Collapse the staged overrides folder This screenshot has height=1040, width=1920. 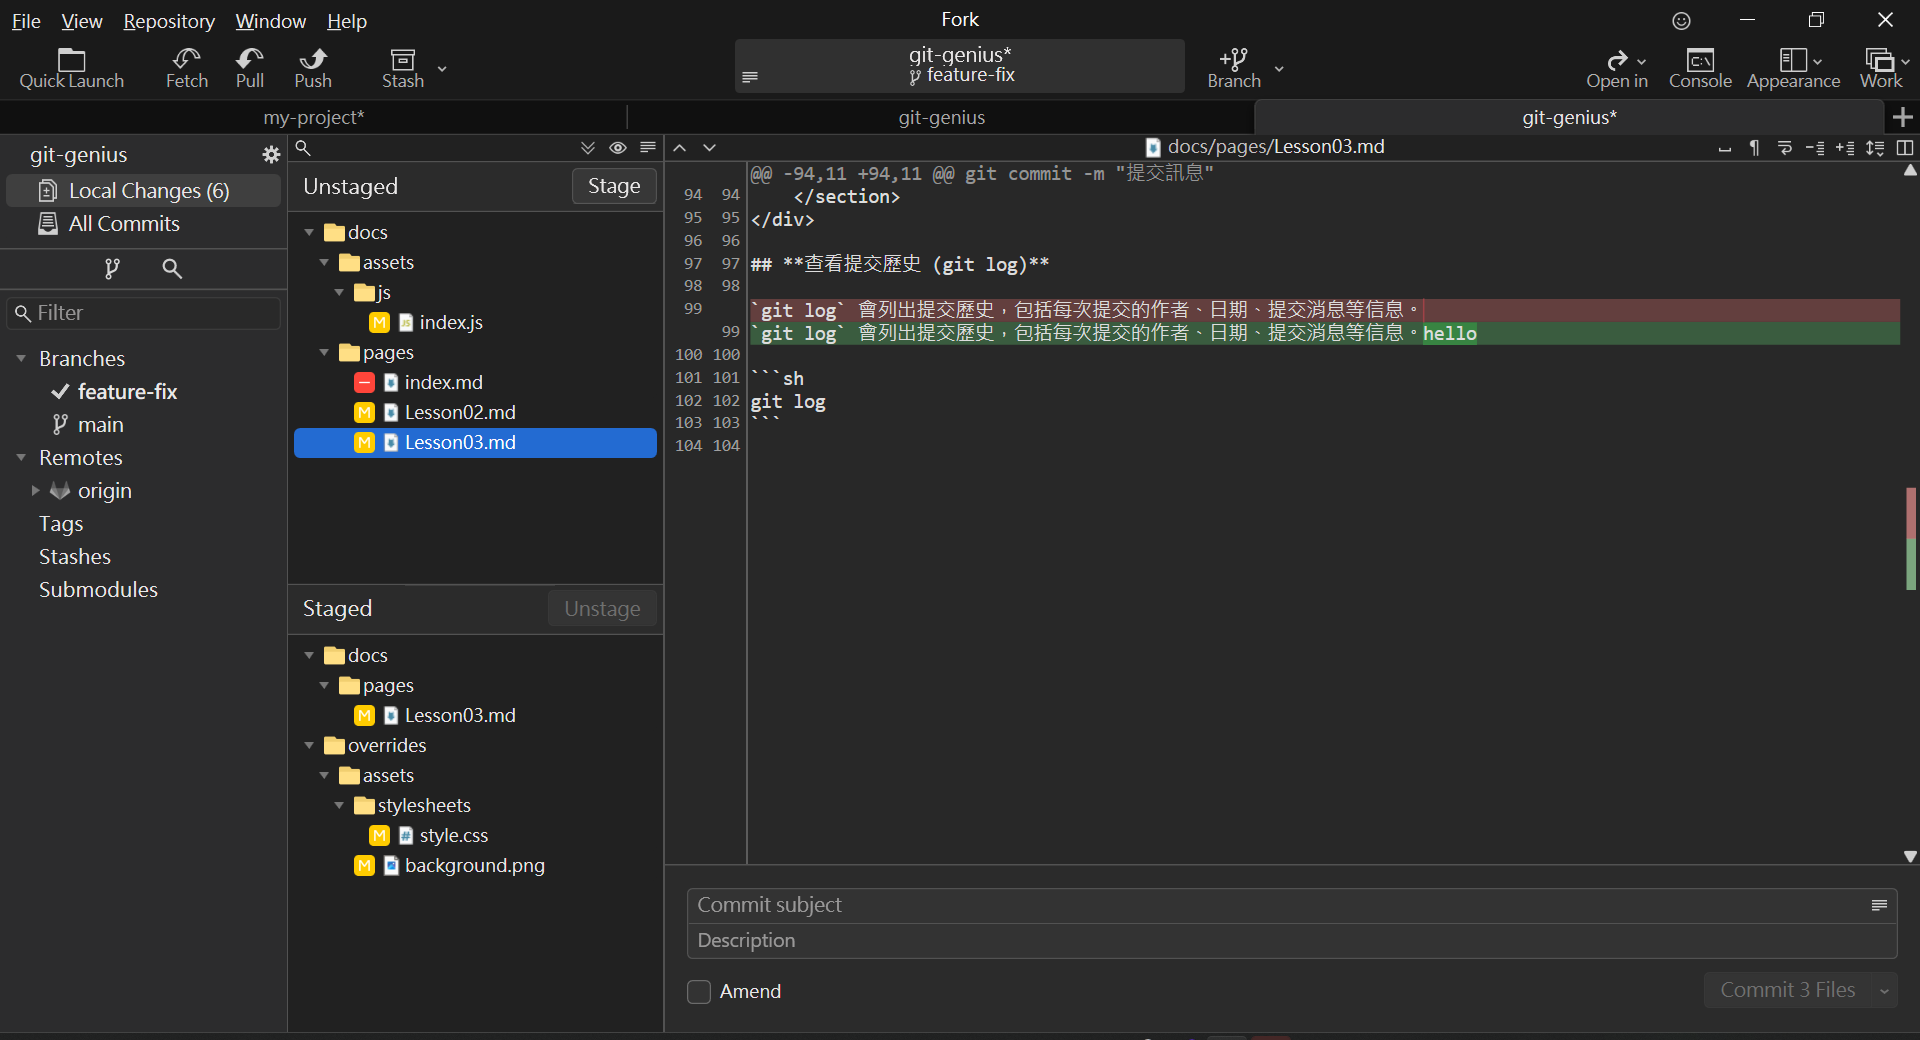(x=309, y=745)
